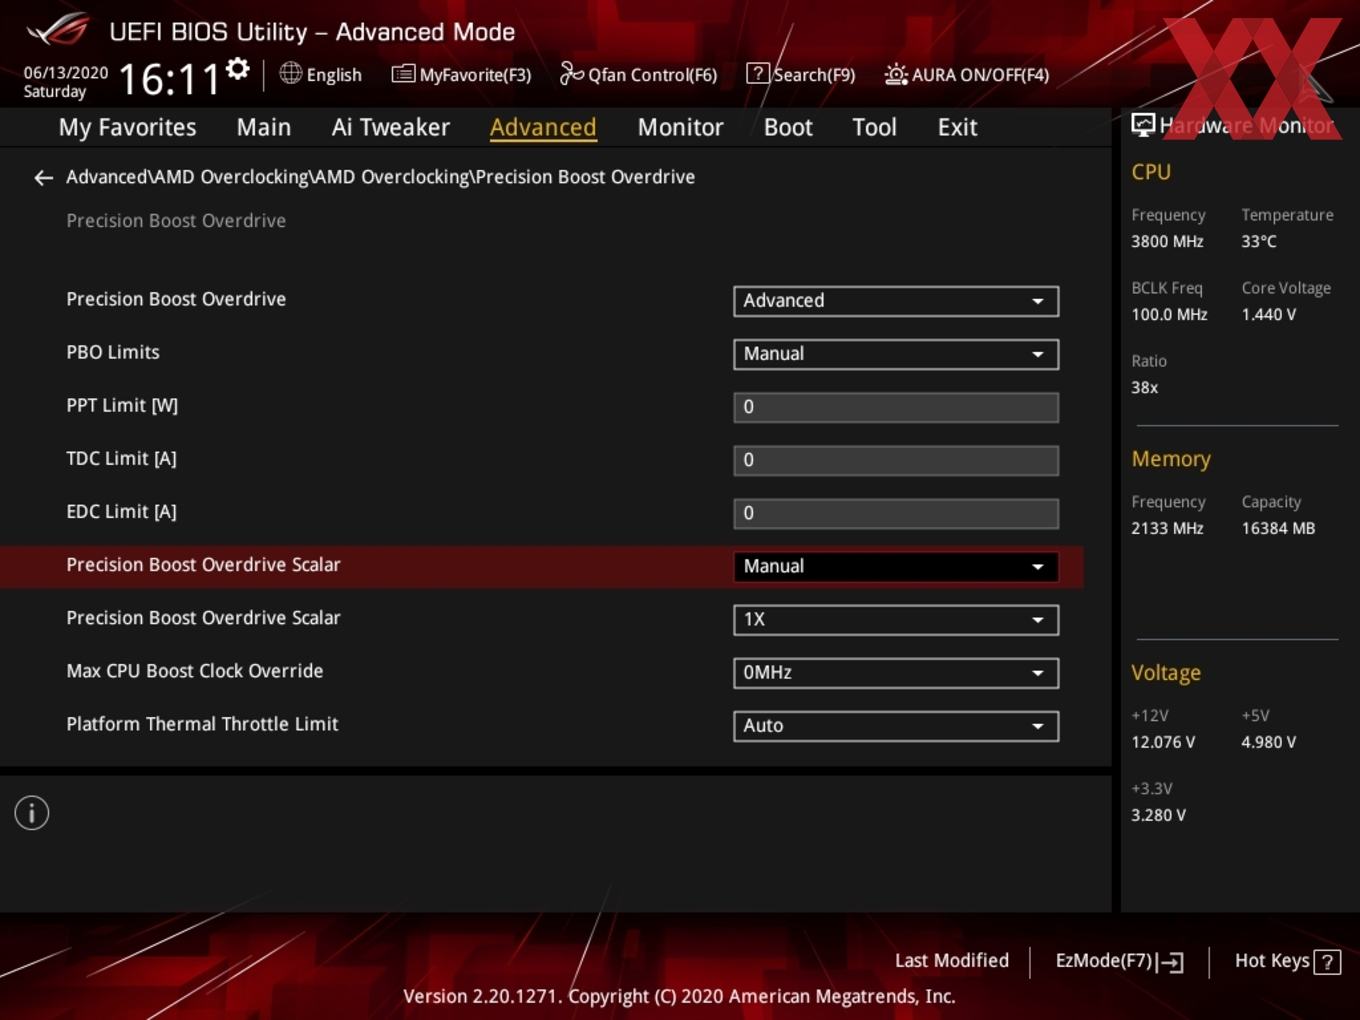Click the 06/13/2020 date text
This screenshot has height=1020, width=1360.
point(66,72)
